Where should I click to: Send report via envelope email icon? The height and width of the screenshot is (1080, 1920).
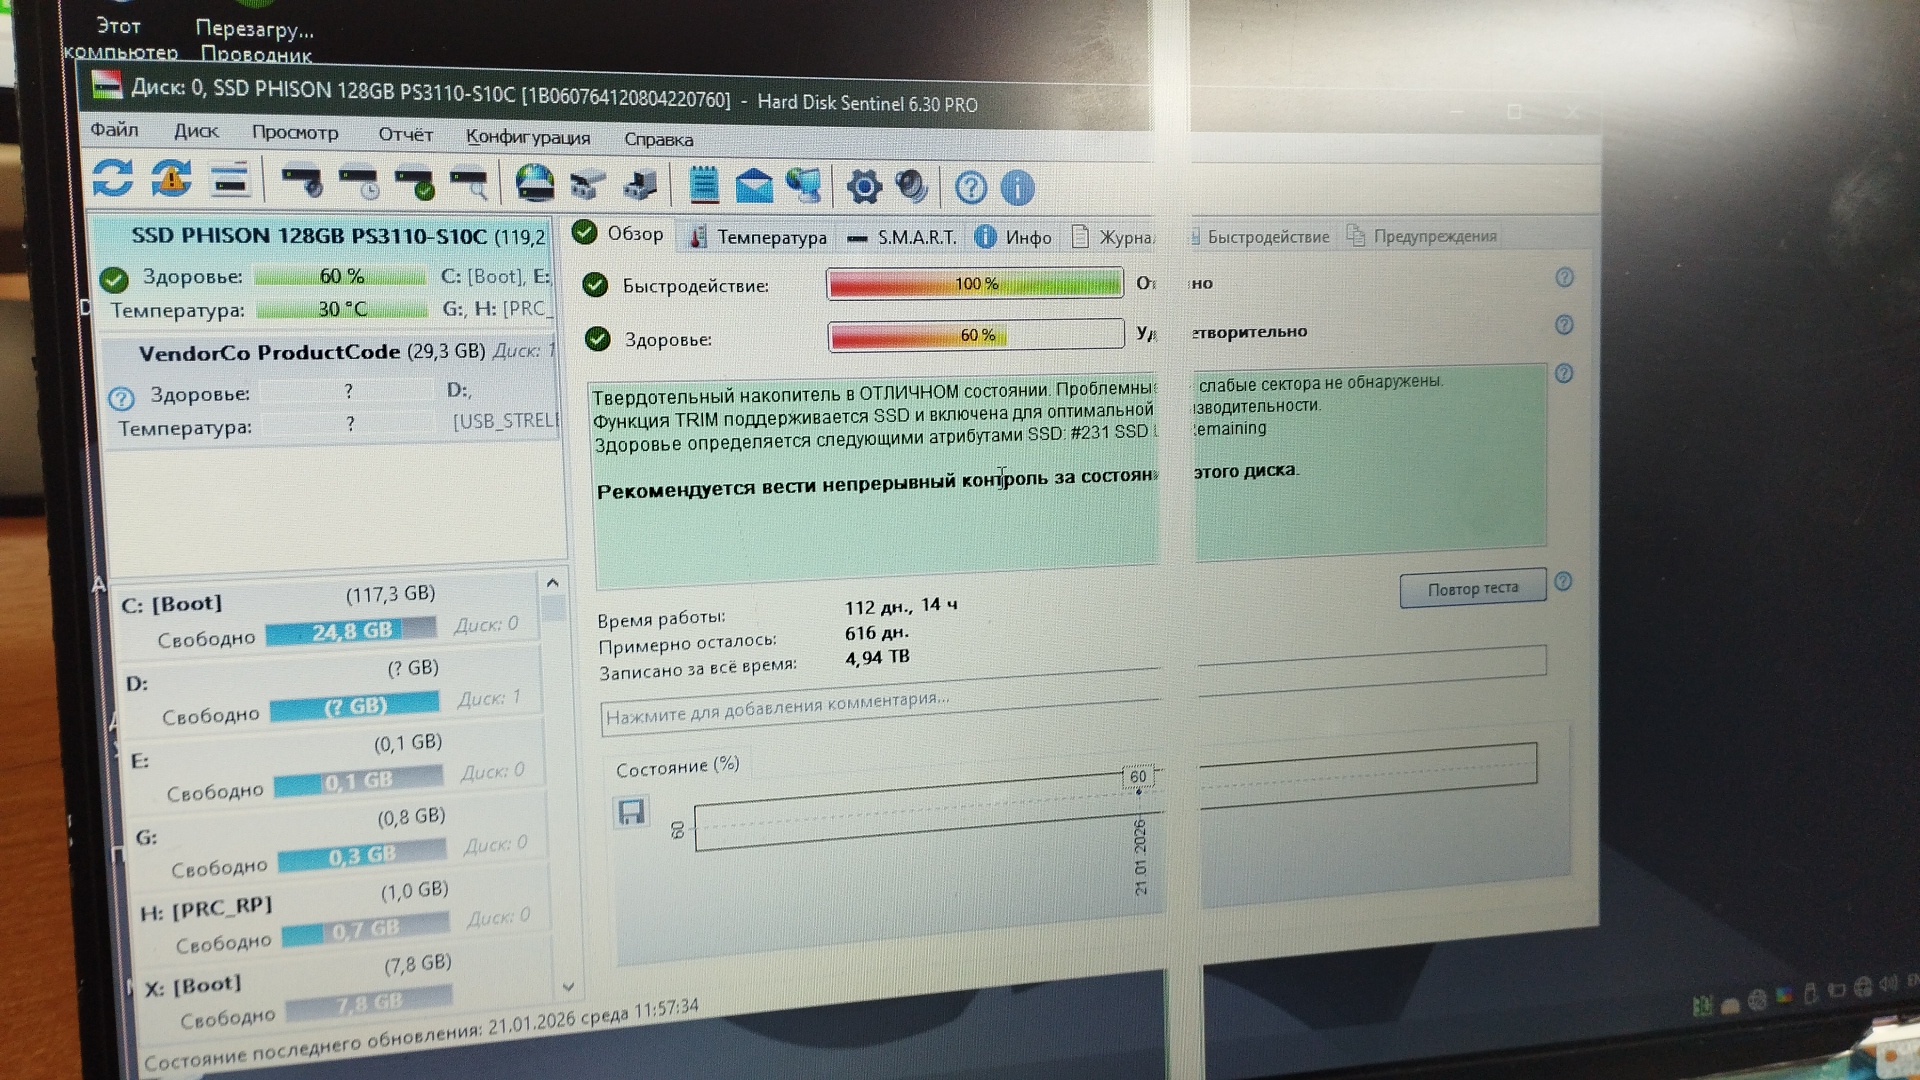754,186
